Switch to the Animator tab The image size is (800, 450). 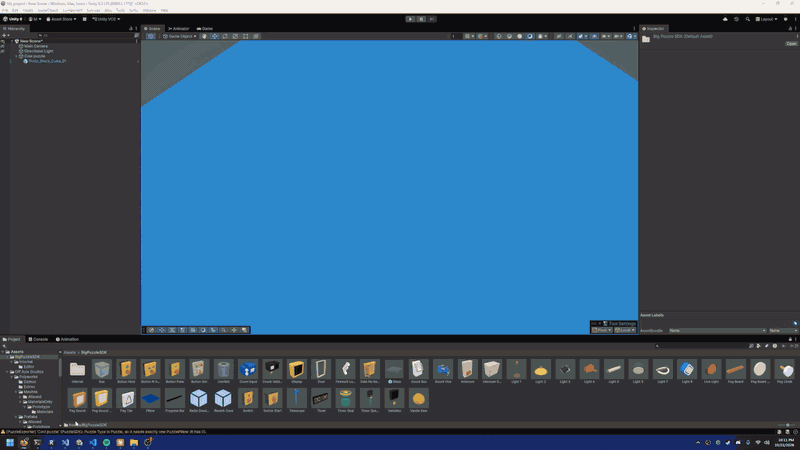[x=179, y=29]
